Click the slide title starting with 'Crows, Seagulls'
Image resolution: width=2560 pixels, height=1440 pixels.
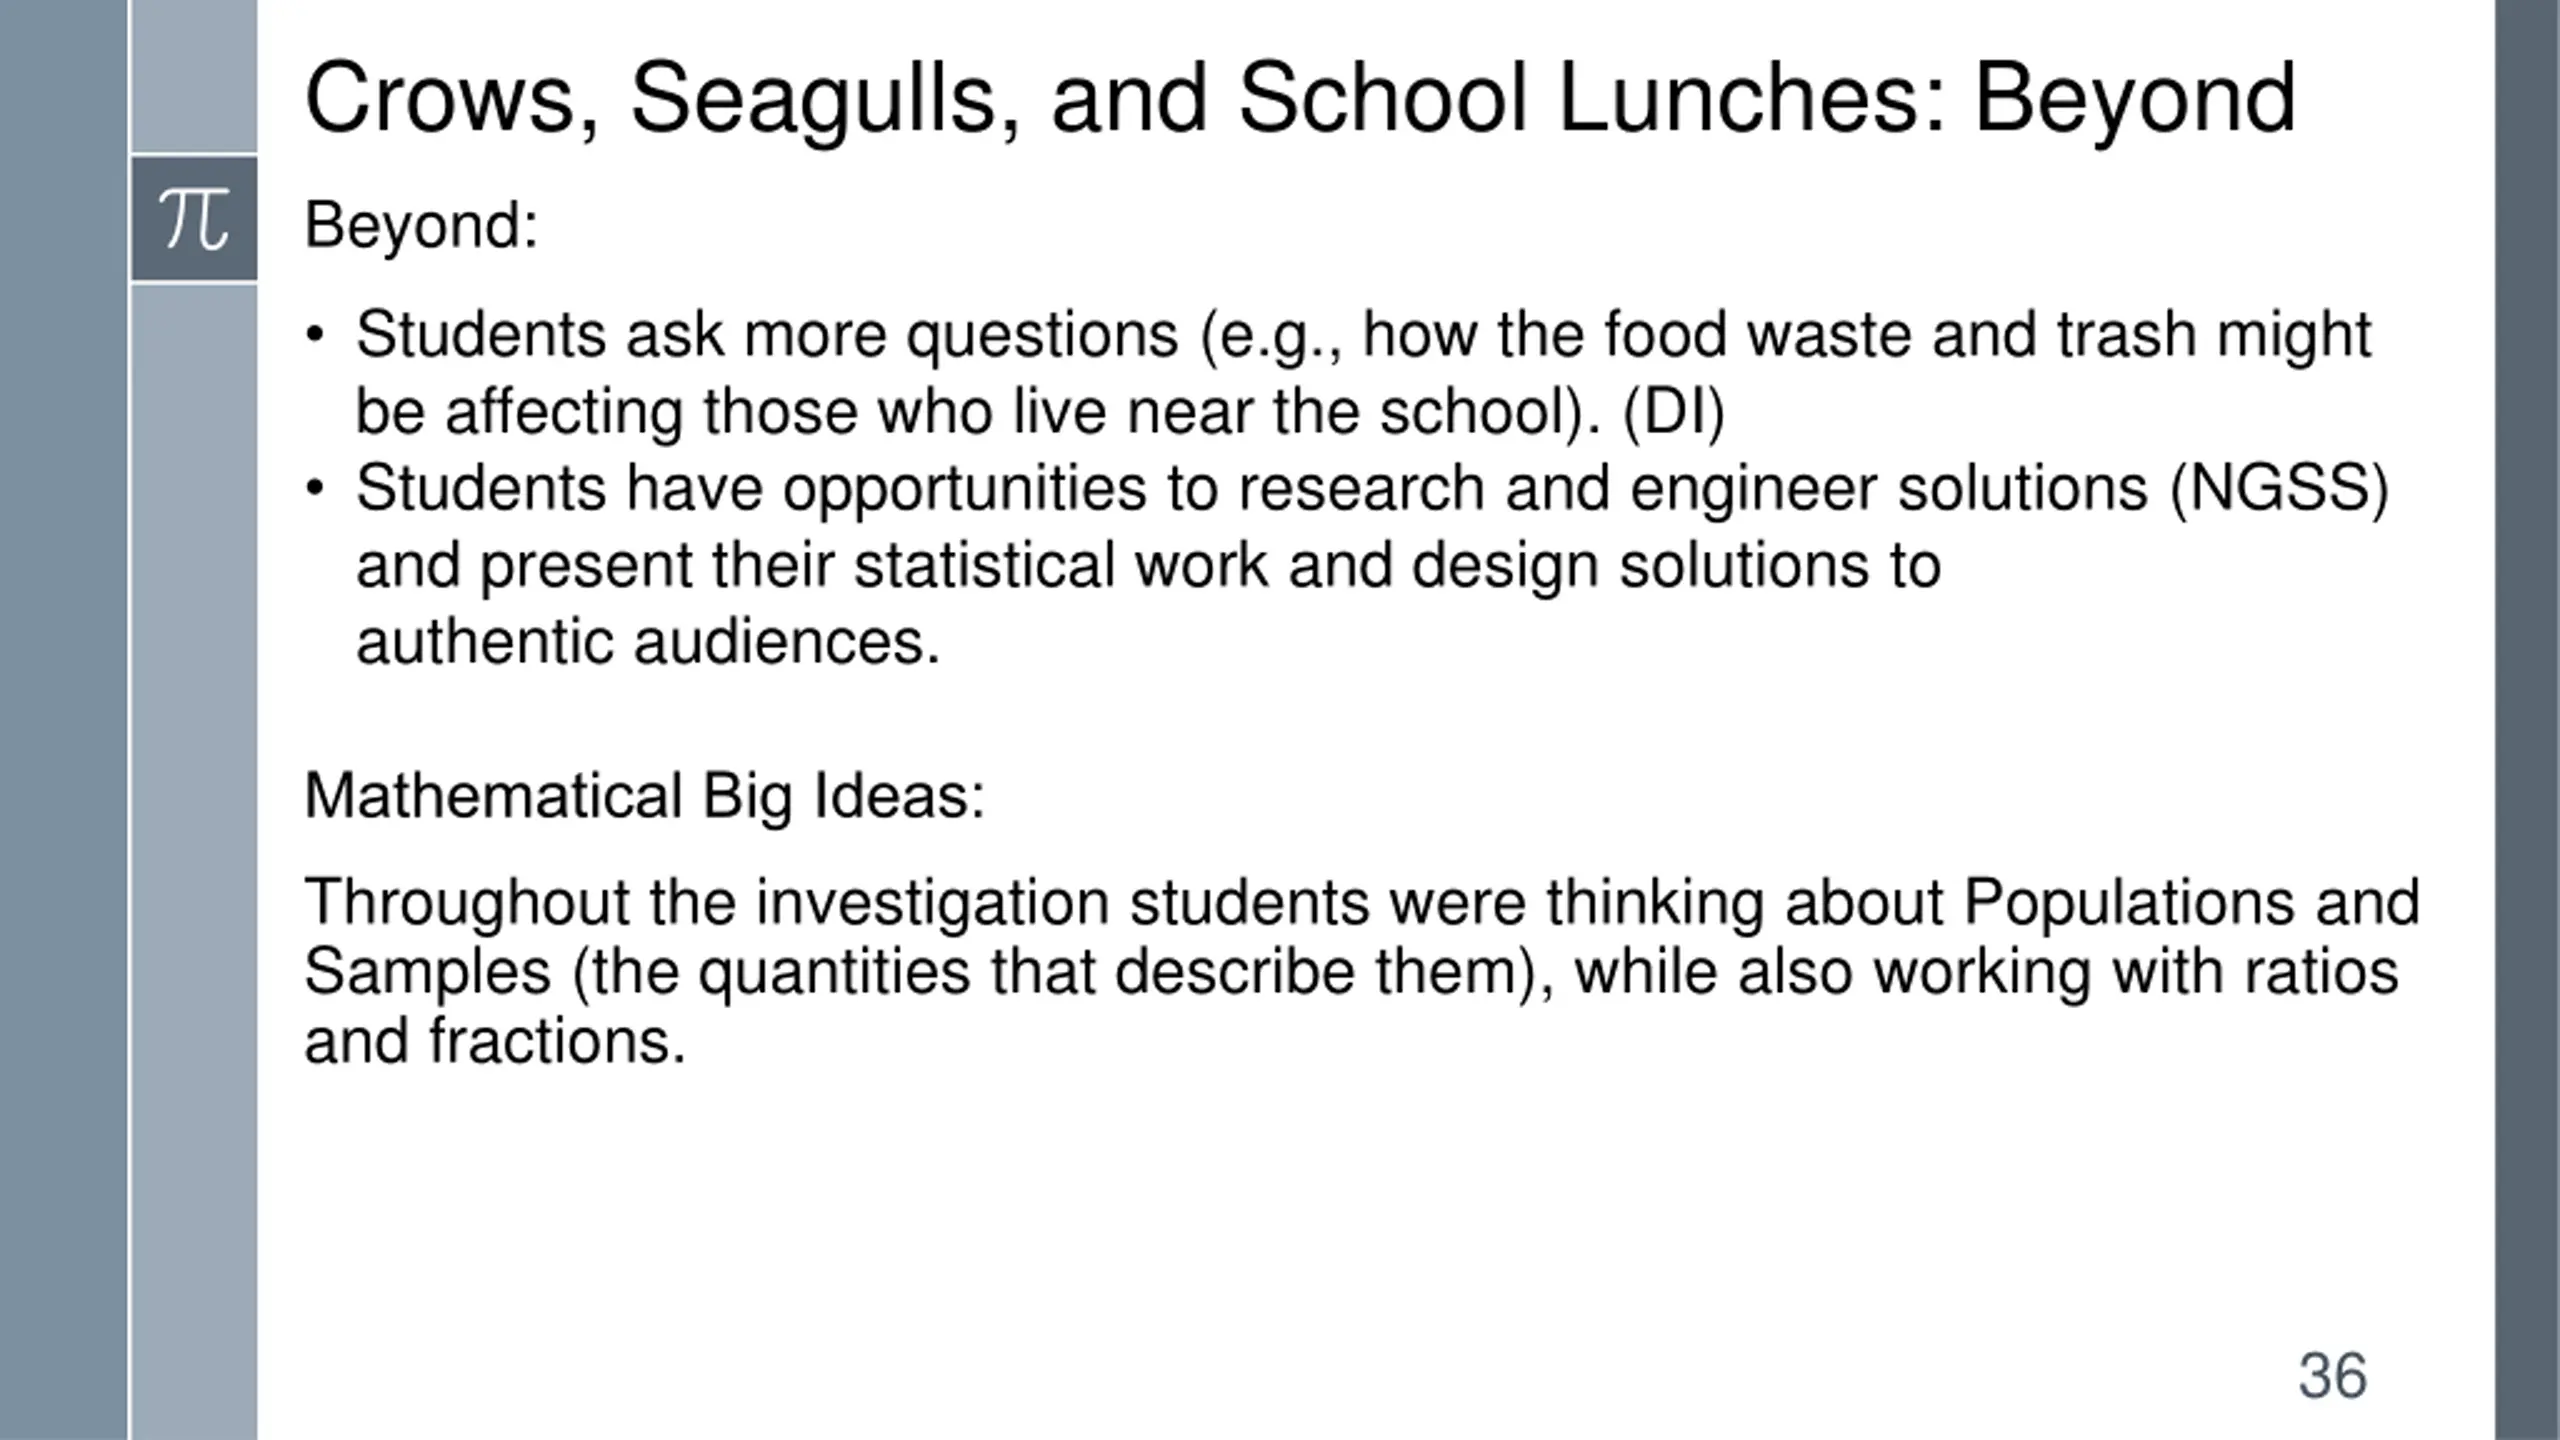1298,98
